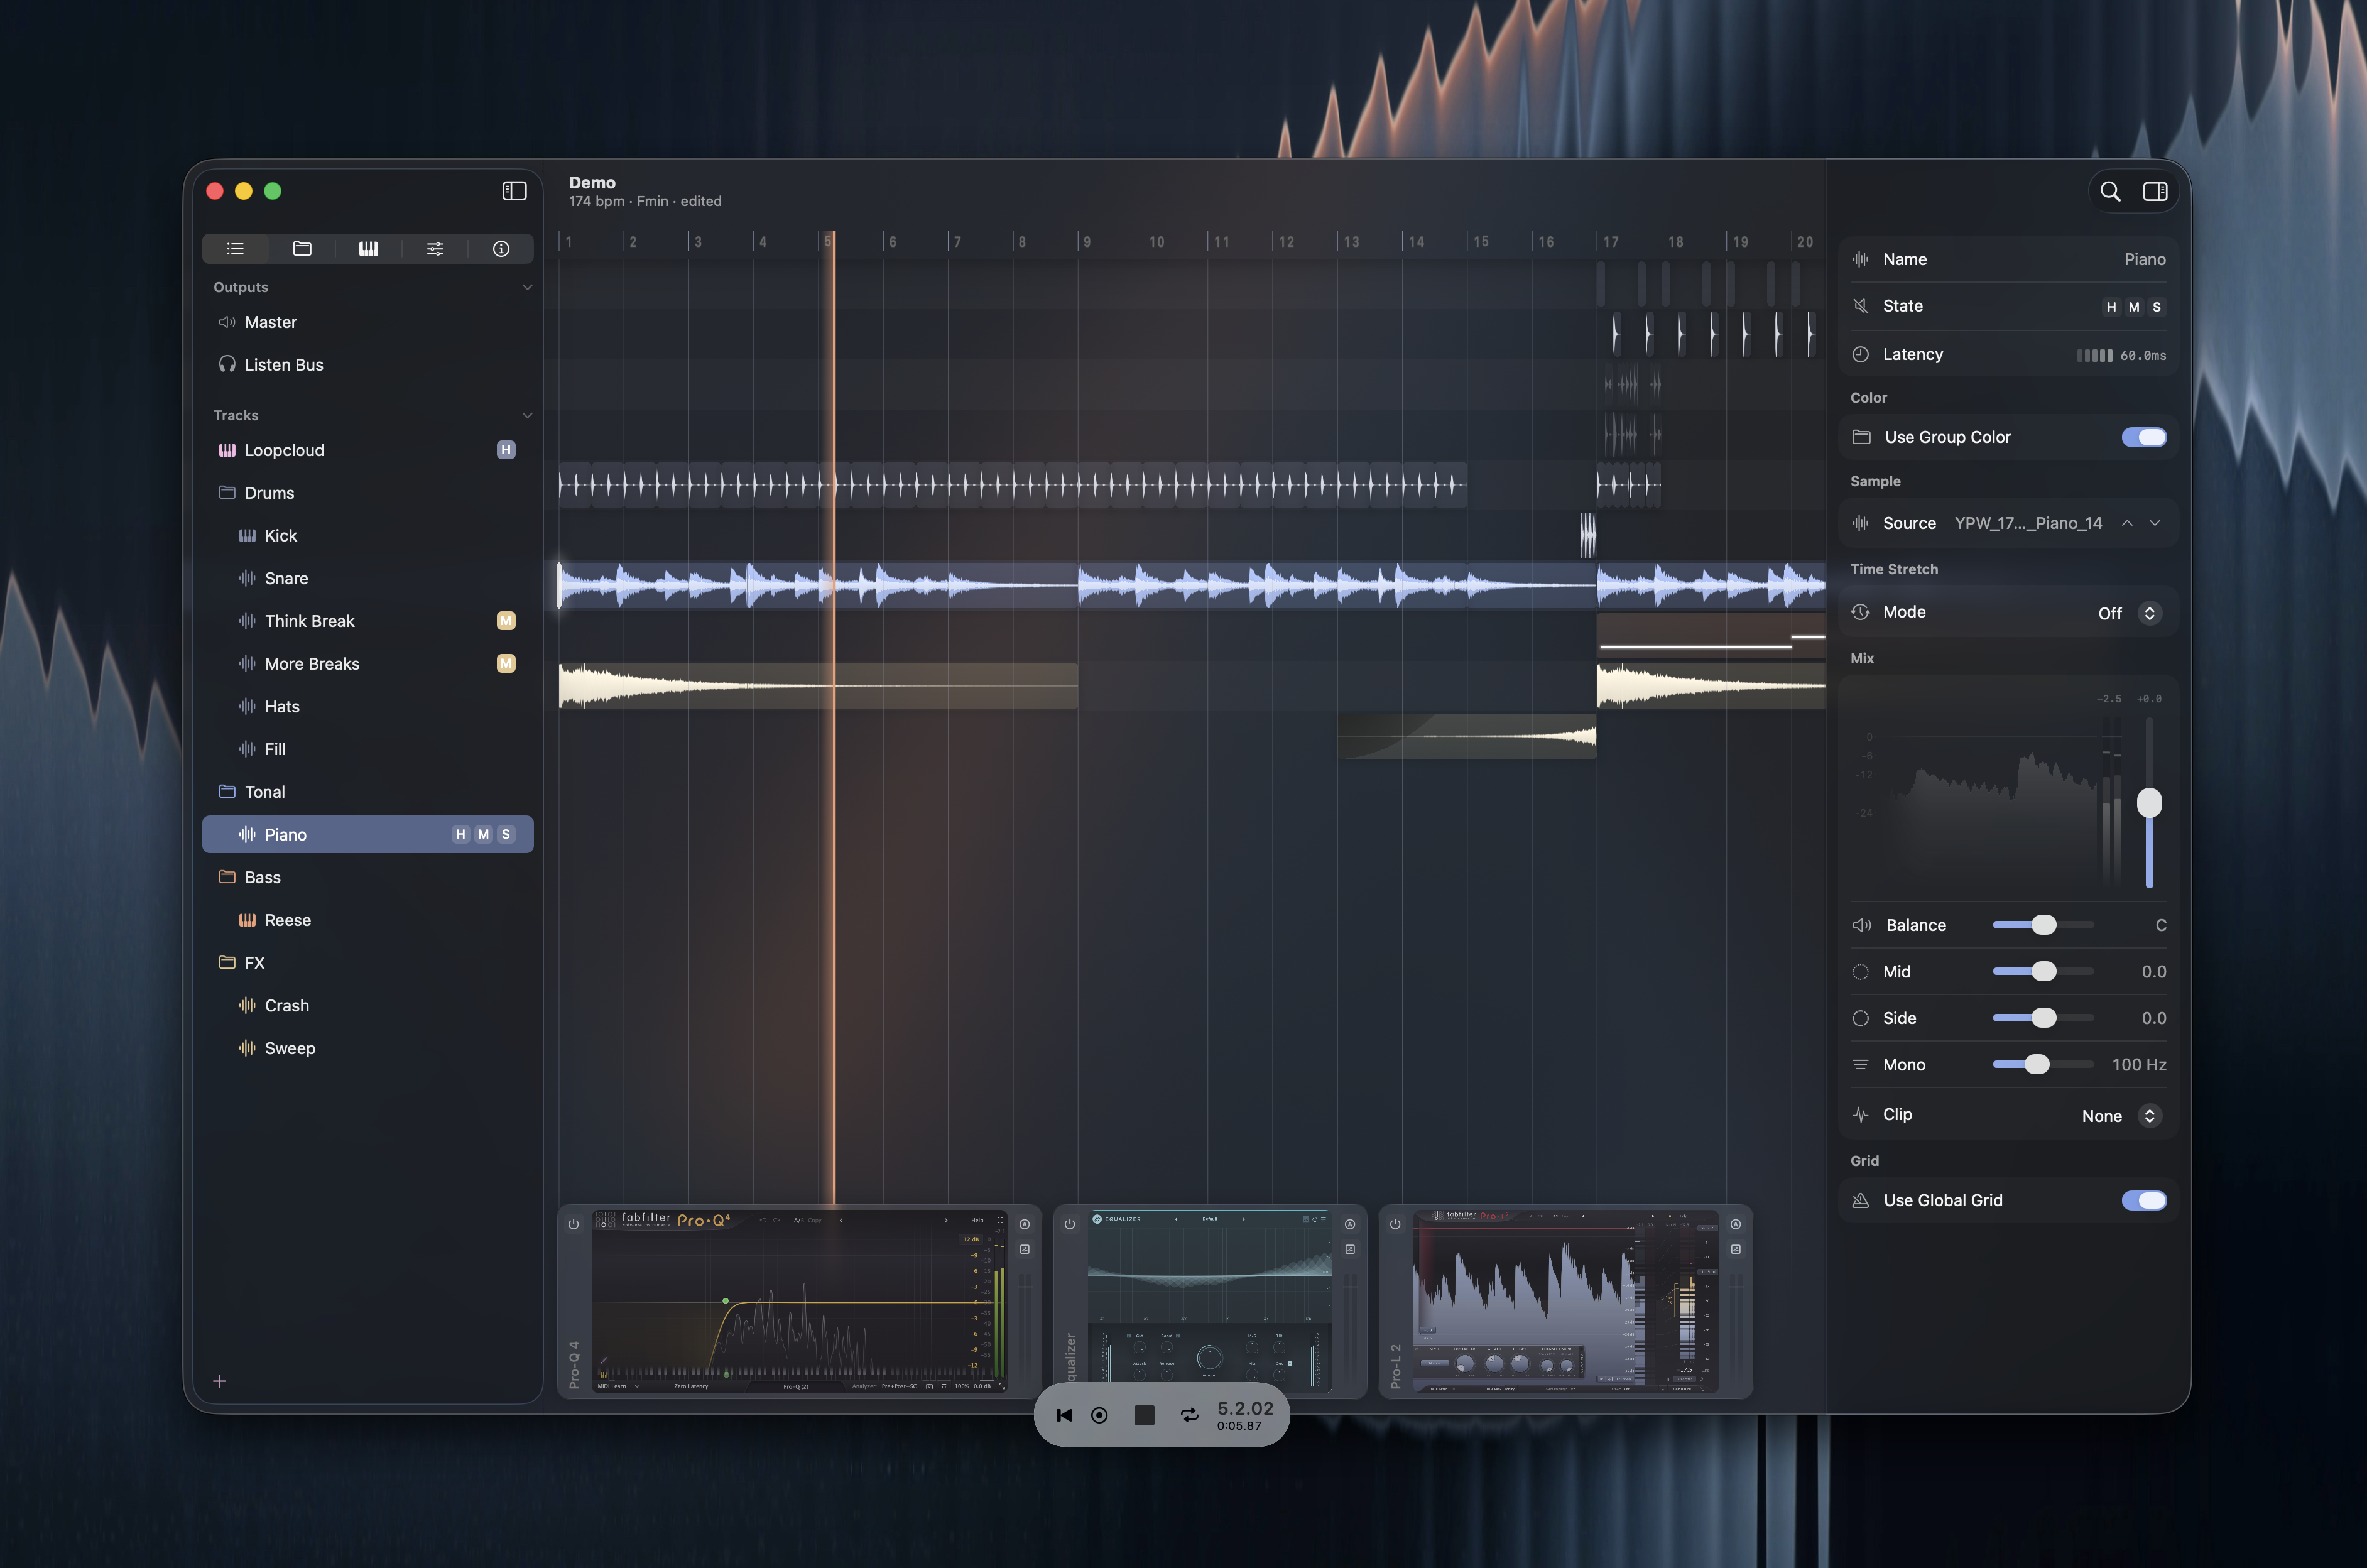Adjust the Balance slider in the Mix panel
Screen dimensions: 2367x1568
(x=2044, y=924)
